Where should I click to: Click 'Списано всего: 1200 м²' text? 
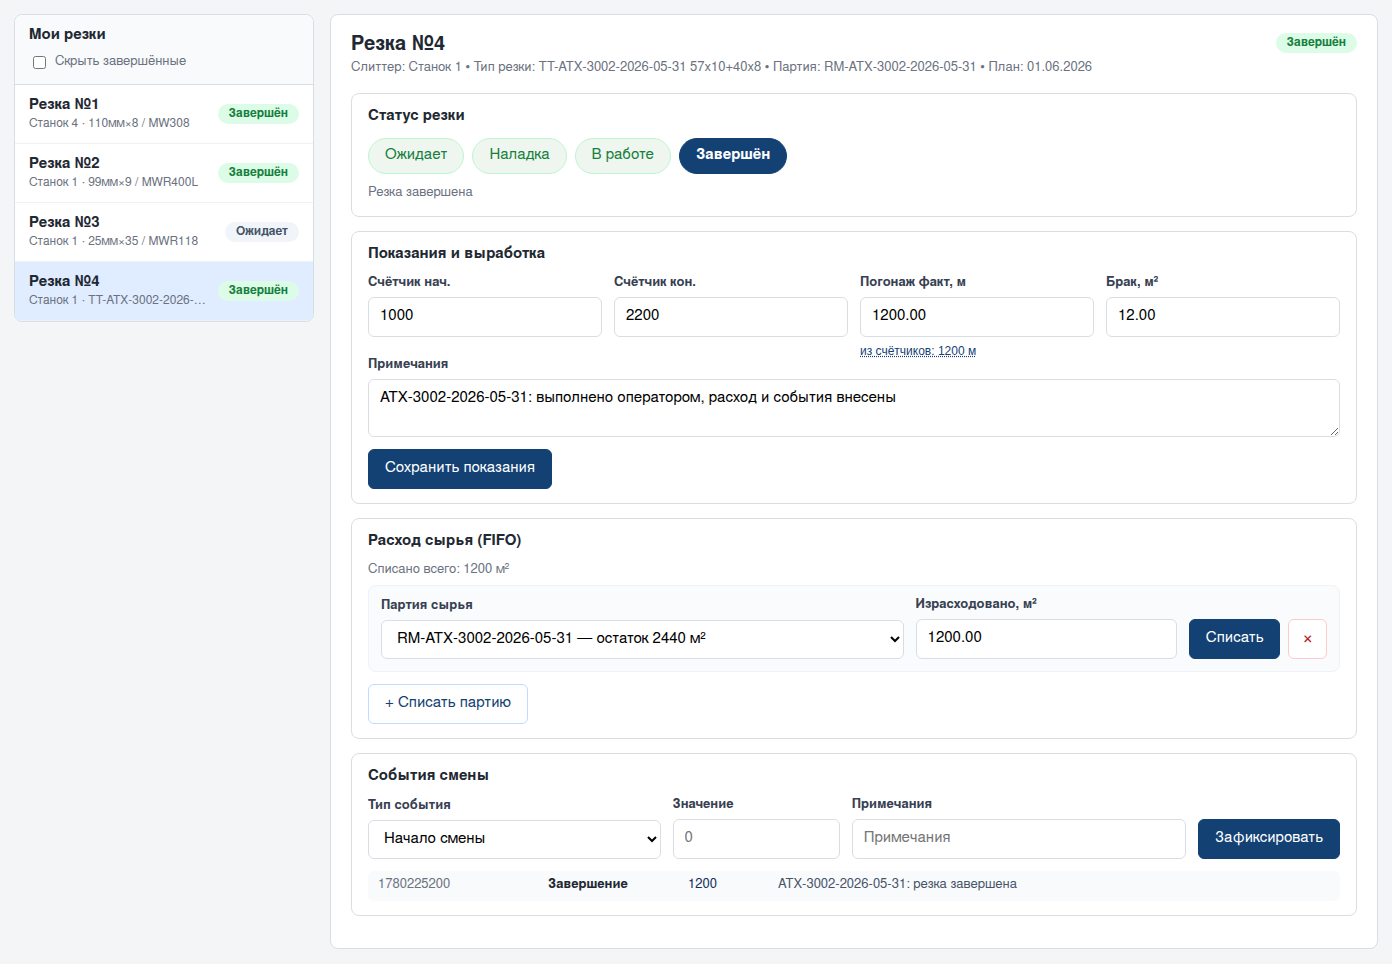(439, 569)
